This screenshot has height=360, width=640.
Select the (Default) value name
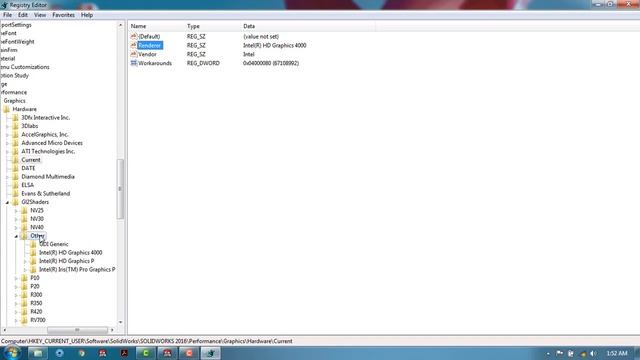(x=149, y=36)
